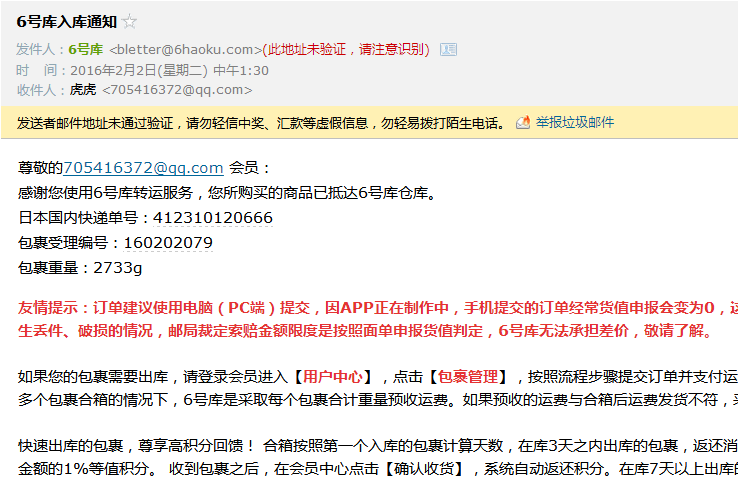Star the 6号库入库通知 email
The width and height of the screenshot is (738, 485).
point(129,22)
